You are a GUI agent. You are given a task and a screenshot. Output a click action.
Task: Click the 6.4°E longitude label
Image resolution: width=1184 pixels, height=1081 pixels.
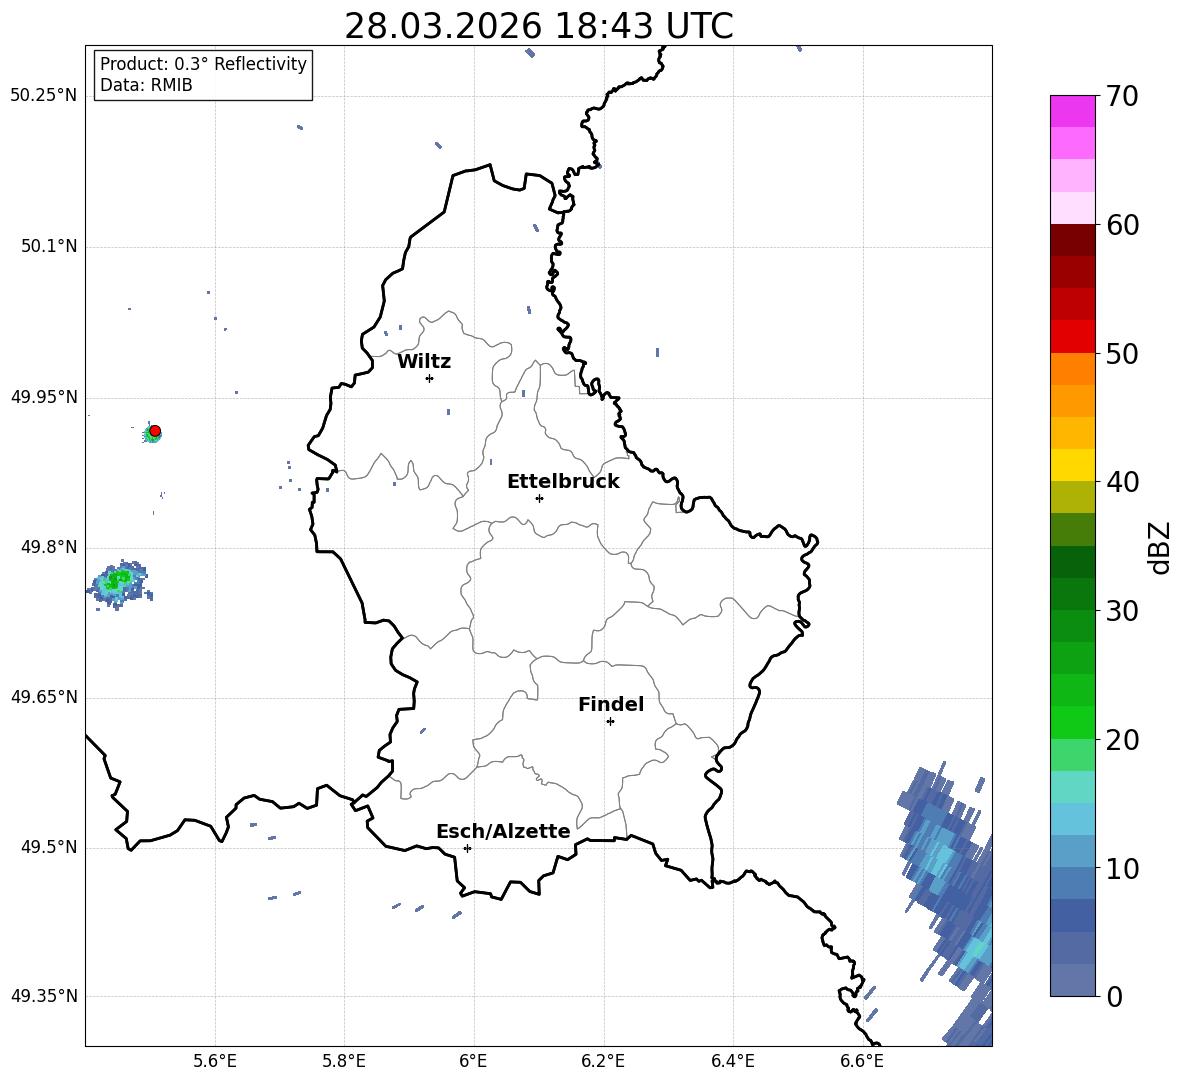pyautogui.click(x=732, y=1061)
